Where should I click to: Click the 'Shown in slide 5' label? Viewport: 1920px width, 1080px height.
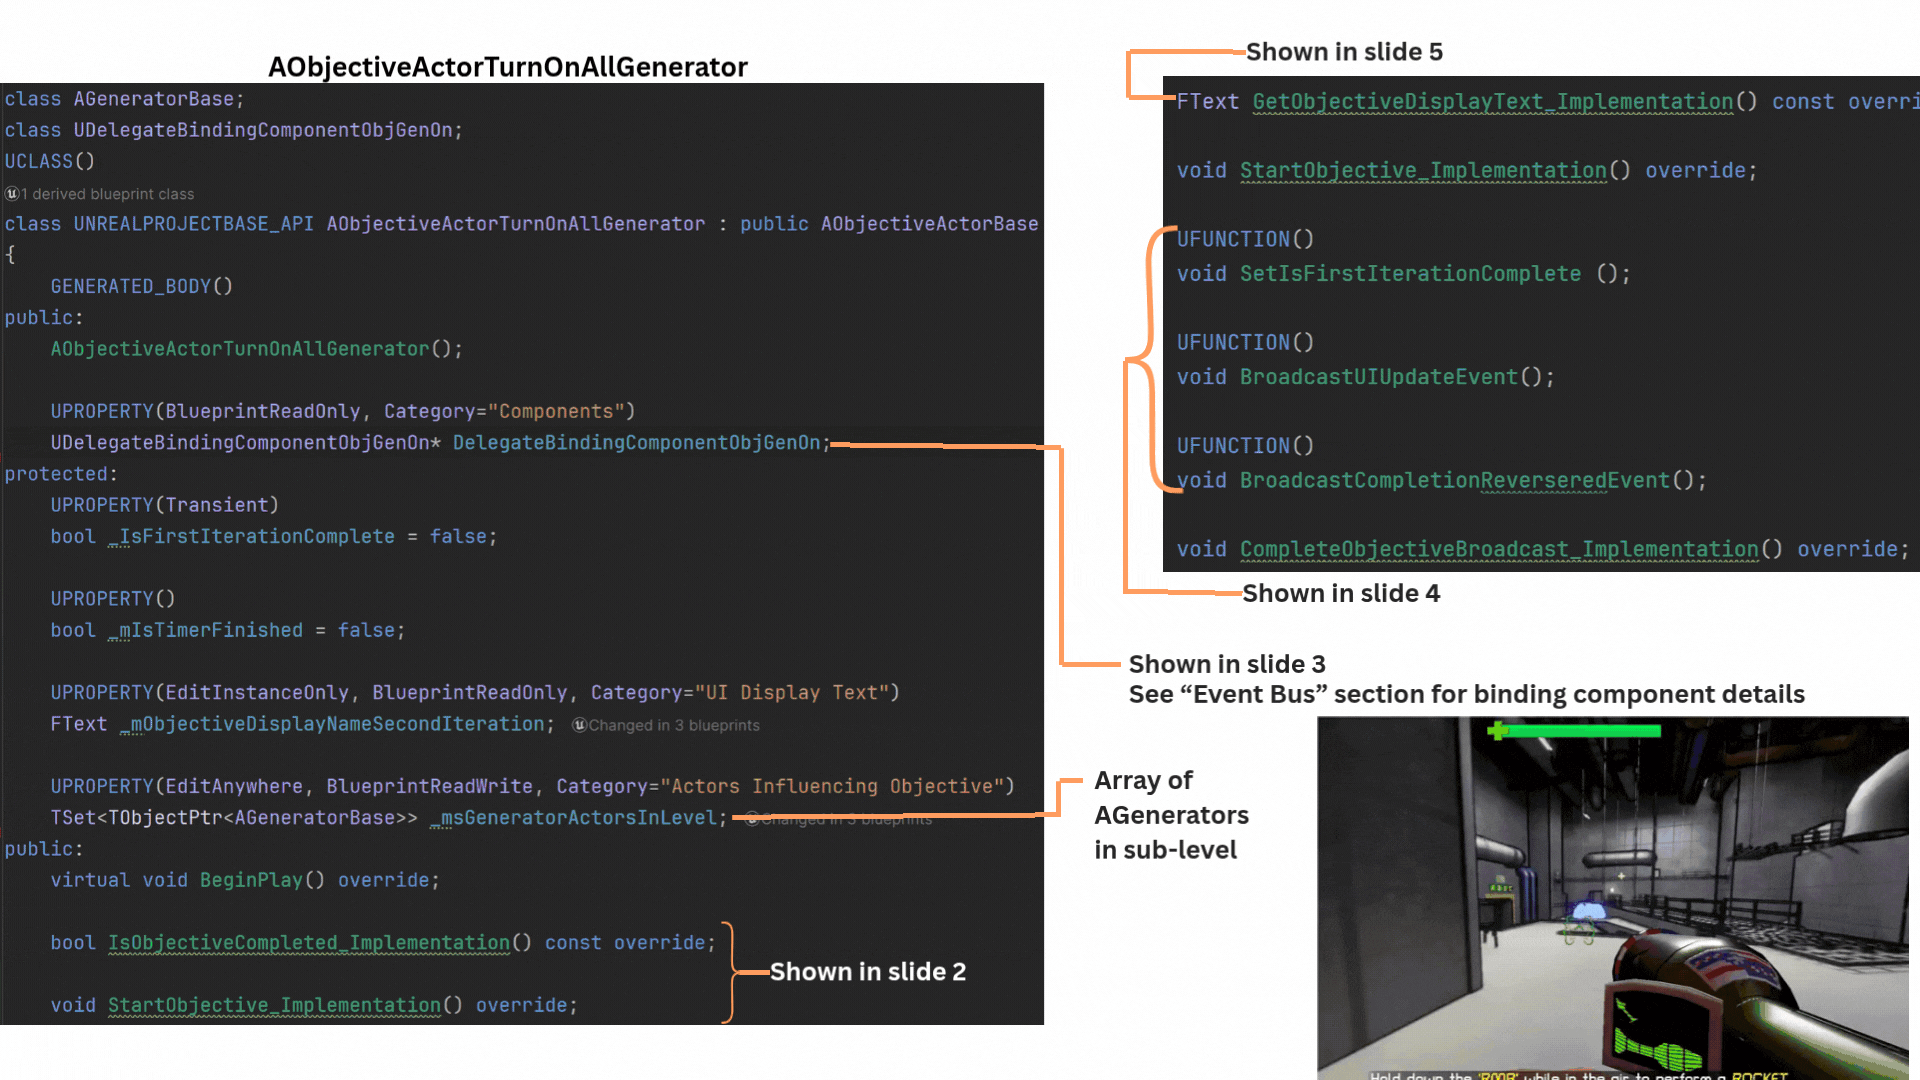coord(1343,52)
